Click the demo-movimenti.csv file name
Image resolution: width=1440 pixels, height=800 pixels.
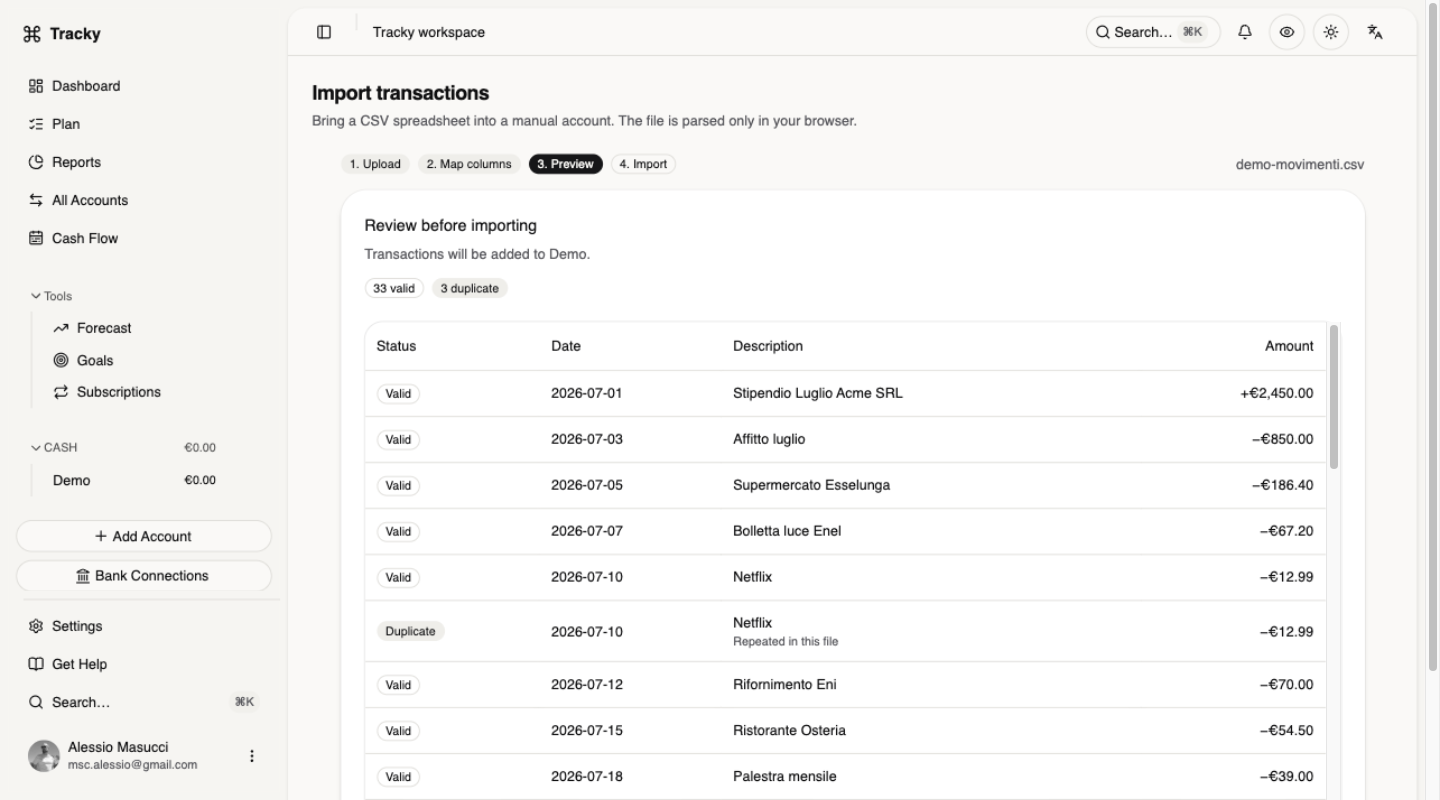(1300, 164)
